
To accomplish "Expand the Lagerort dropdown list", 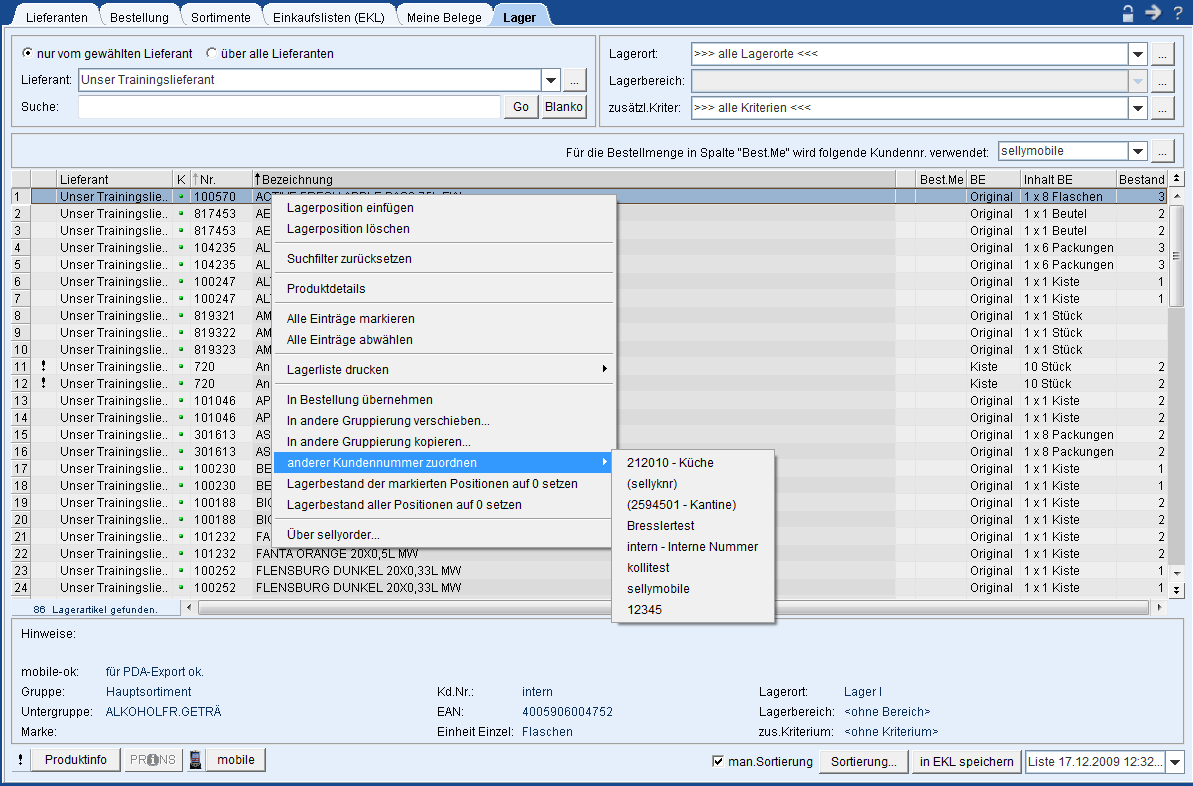I will [1137, 54].
